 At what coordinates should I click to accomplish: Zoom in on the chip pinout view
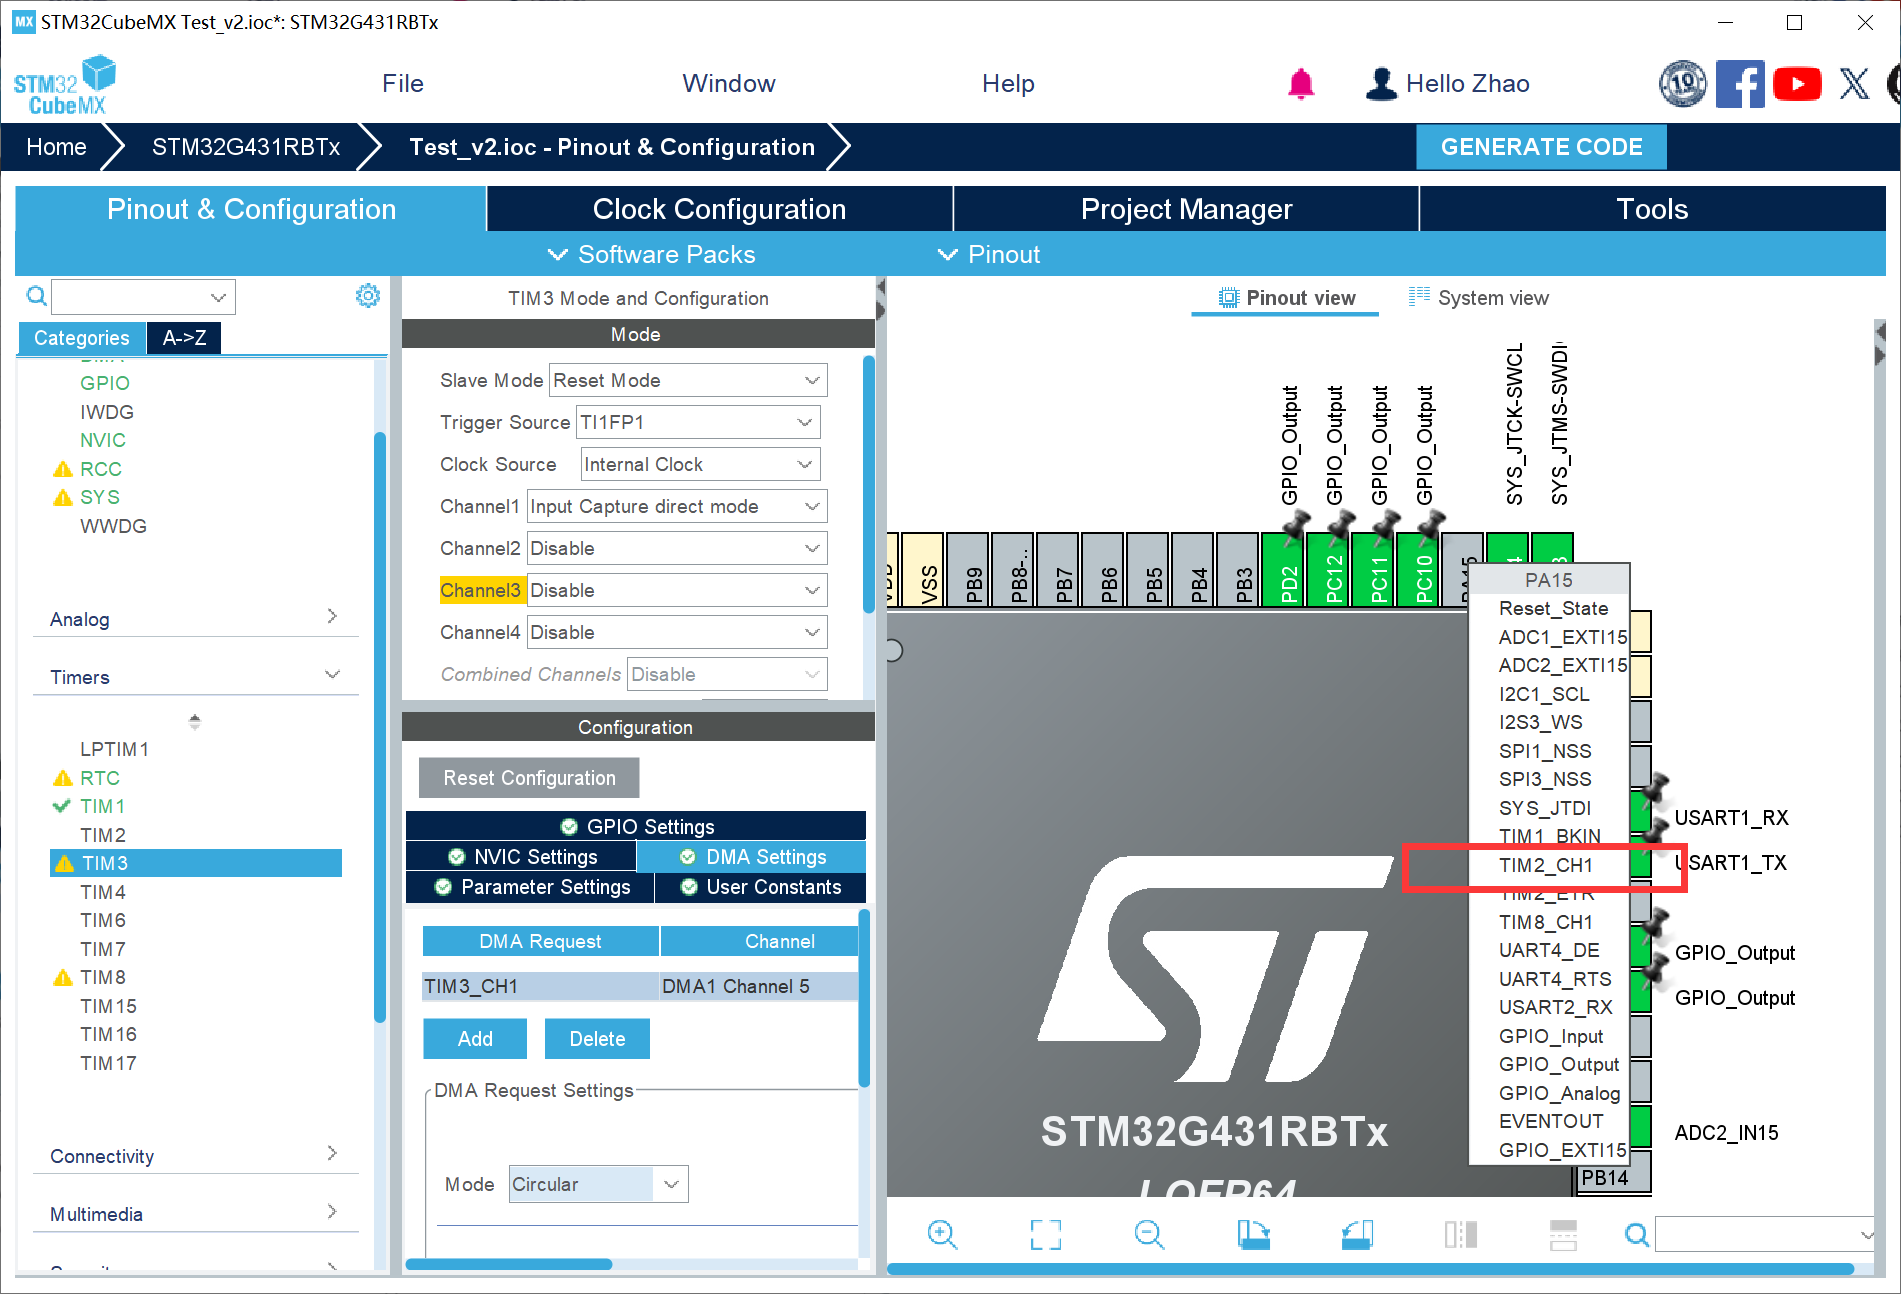click(x=942, y=1234)
